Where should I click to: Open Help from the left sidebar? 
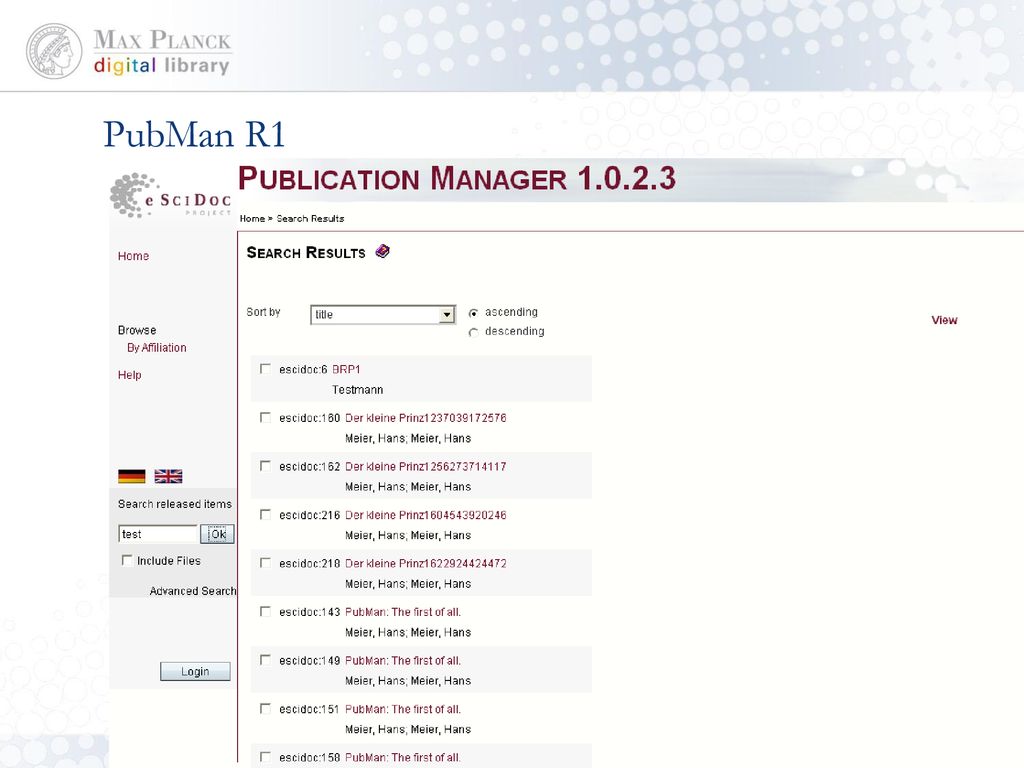click(129, 375)
